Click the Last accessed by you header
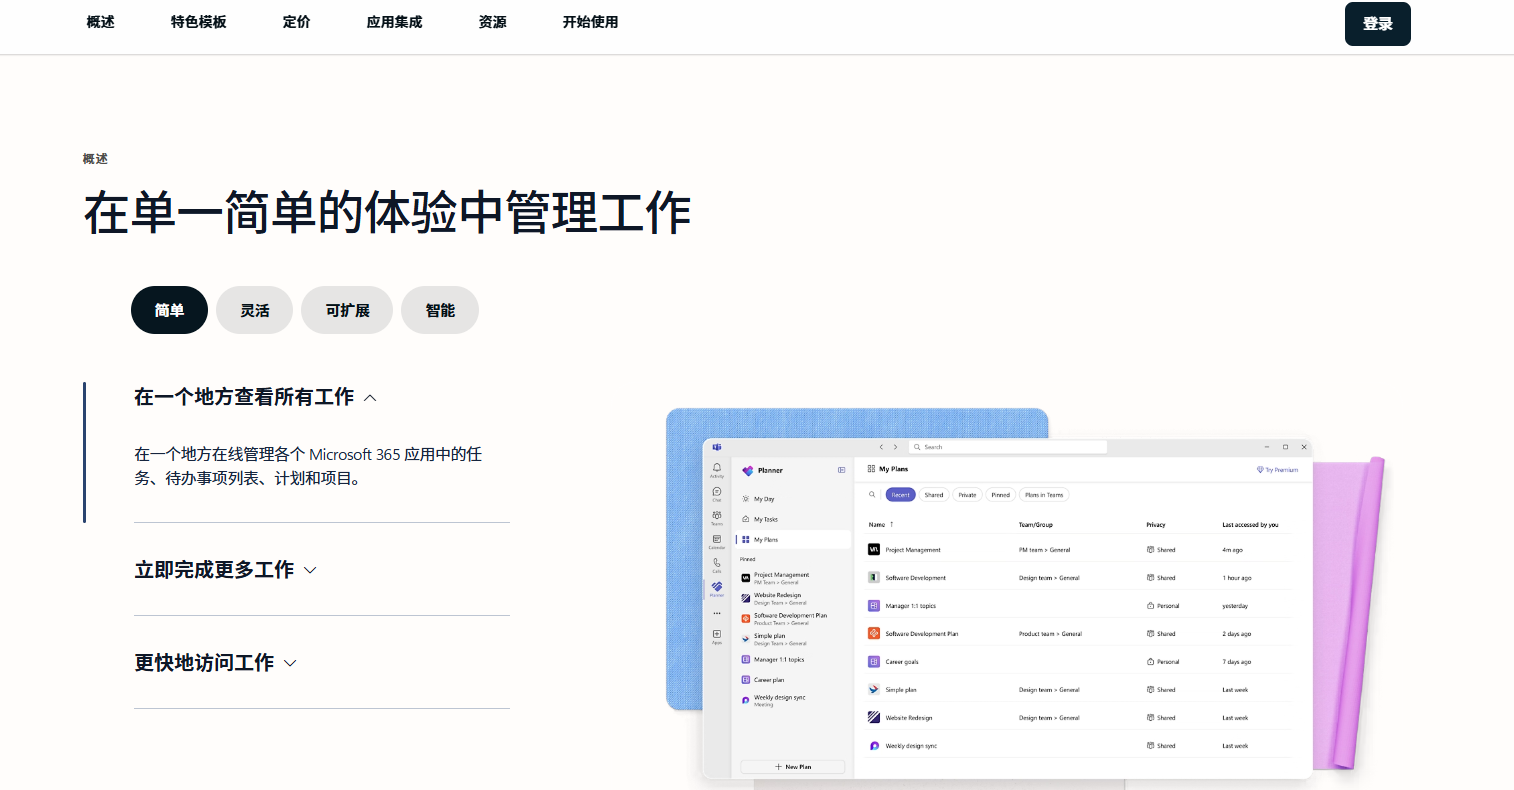Image resolution: width=1514 pixels, height=790 pixels. pos(1250,525)
